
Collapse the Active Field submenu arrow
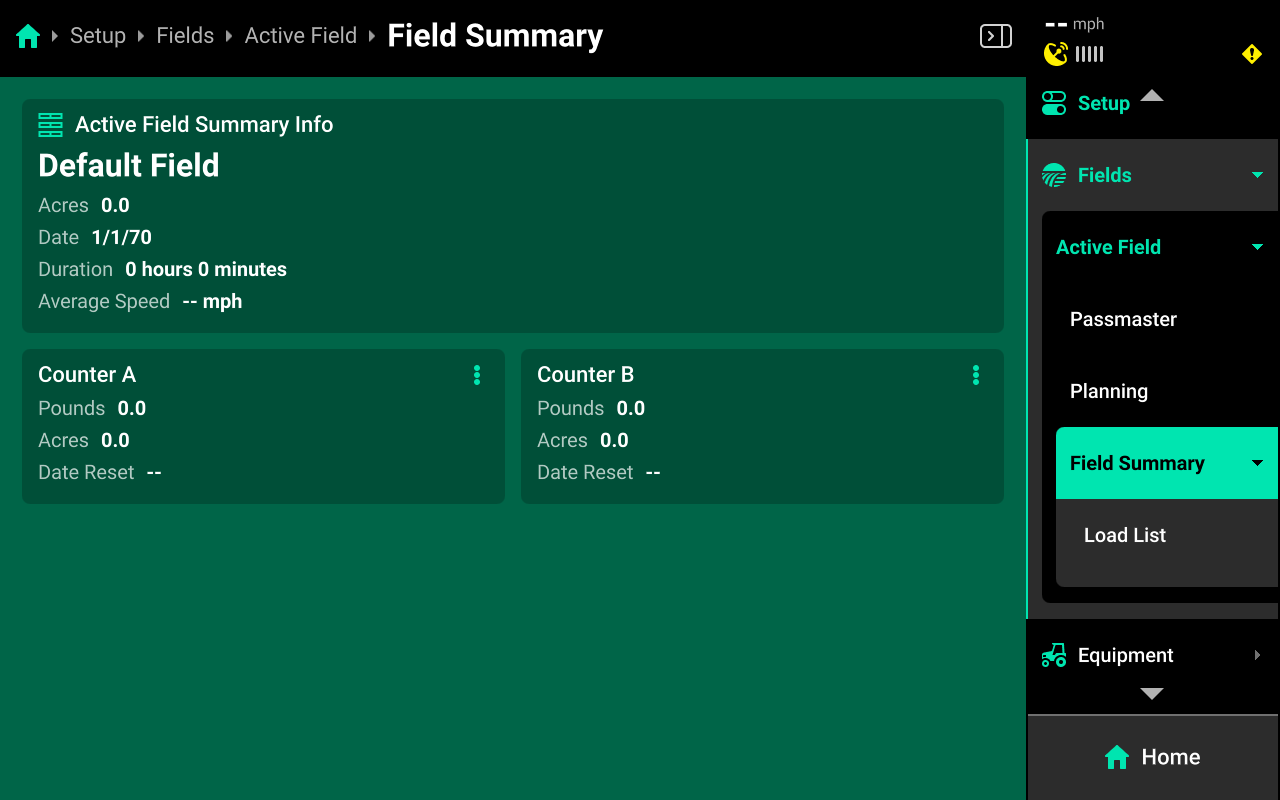(x=1257, y=247)
